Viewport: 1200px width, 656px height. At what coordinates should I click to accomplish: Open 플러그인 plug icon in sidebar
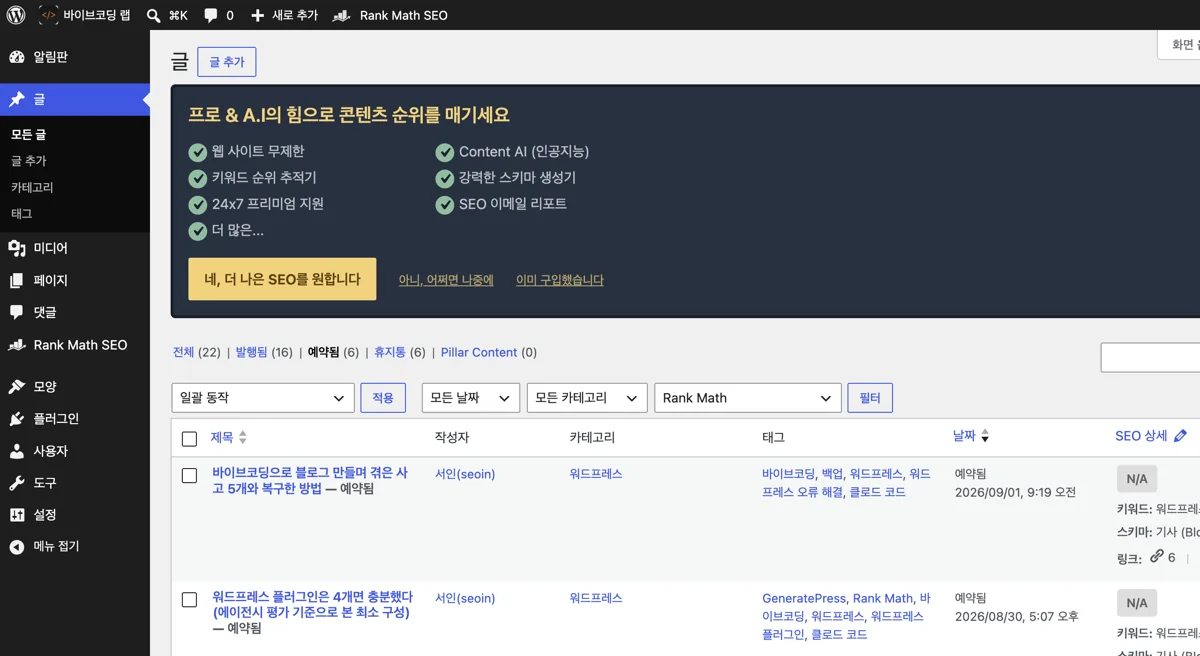(17, 419)
